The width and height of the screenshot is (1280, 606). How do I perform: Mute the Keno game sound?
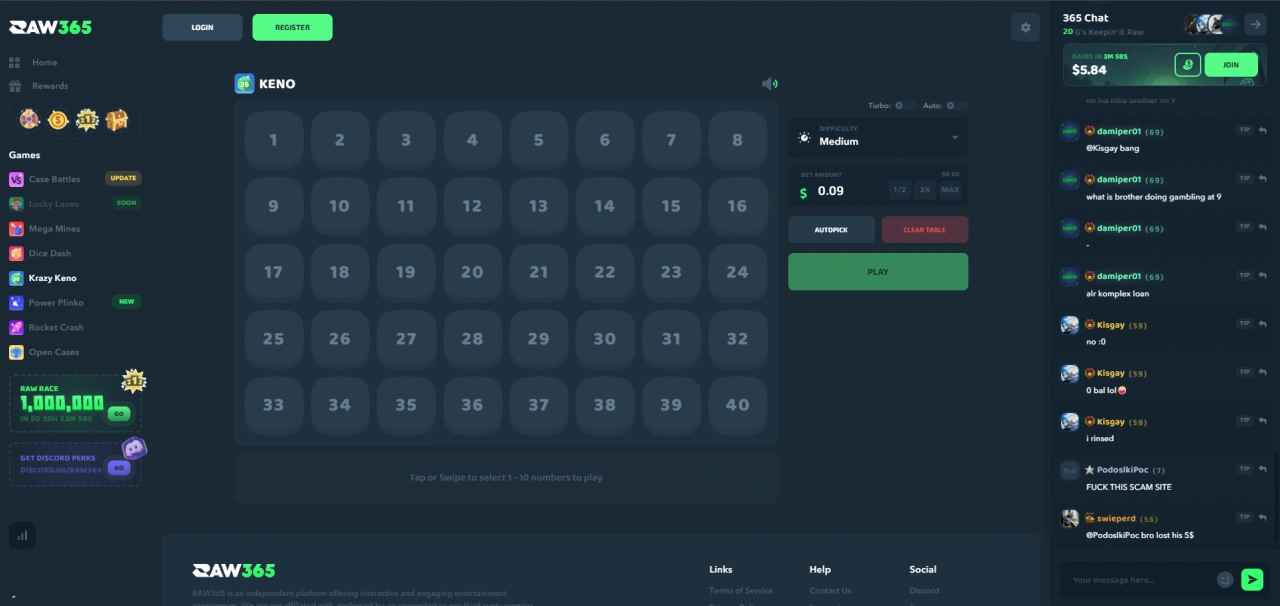coord(769,84)
